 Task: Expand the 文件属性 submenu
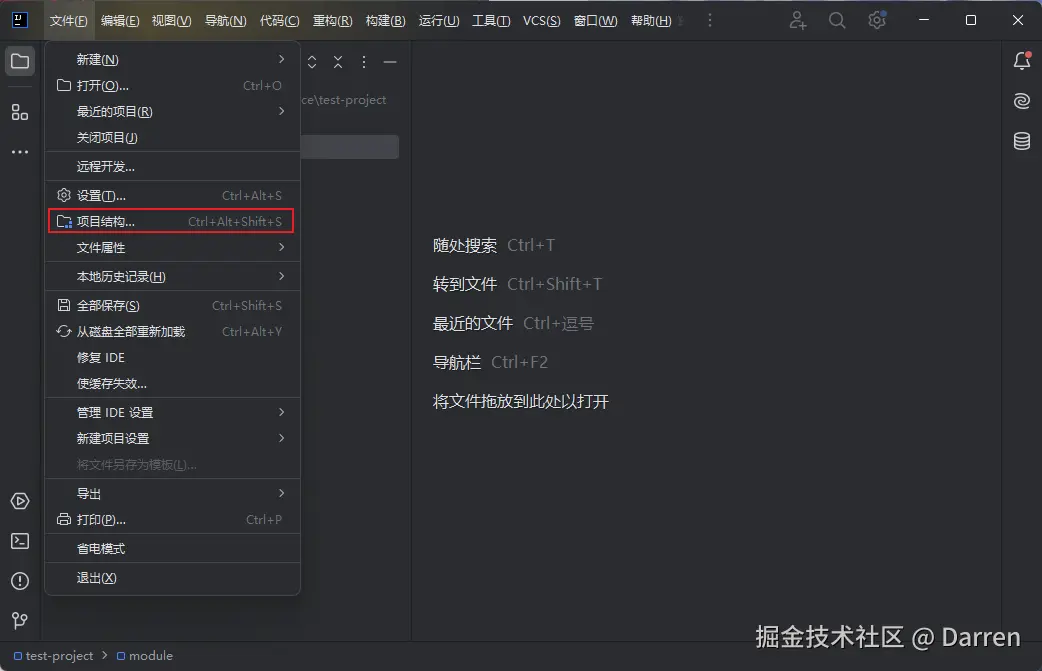(173, 247)
